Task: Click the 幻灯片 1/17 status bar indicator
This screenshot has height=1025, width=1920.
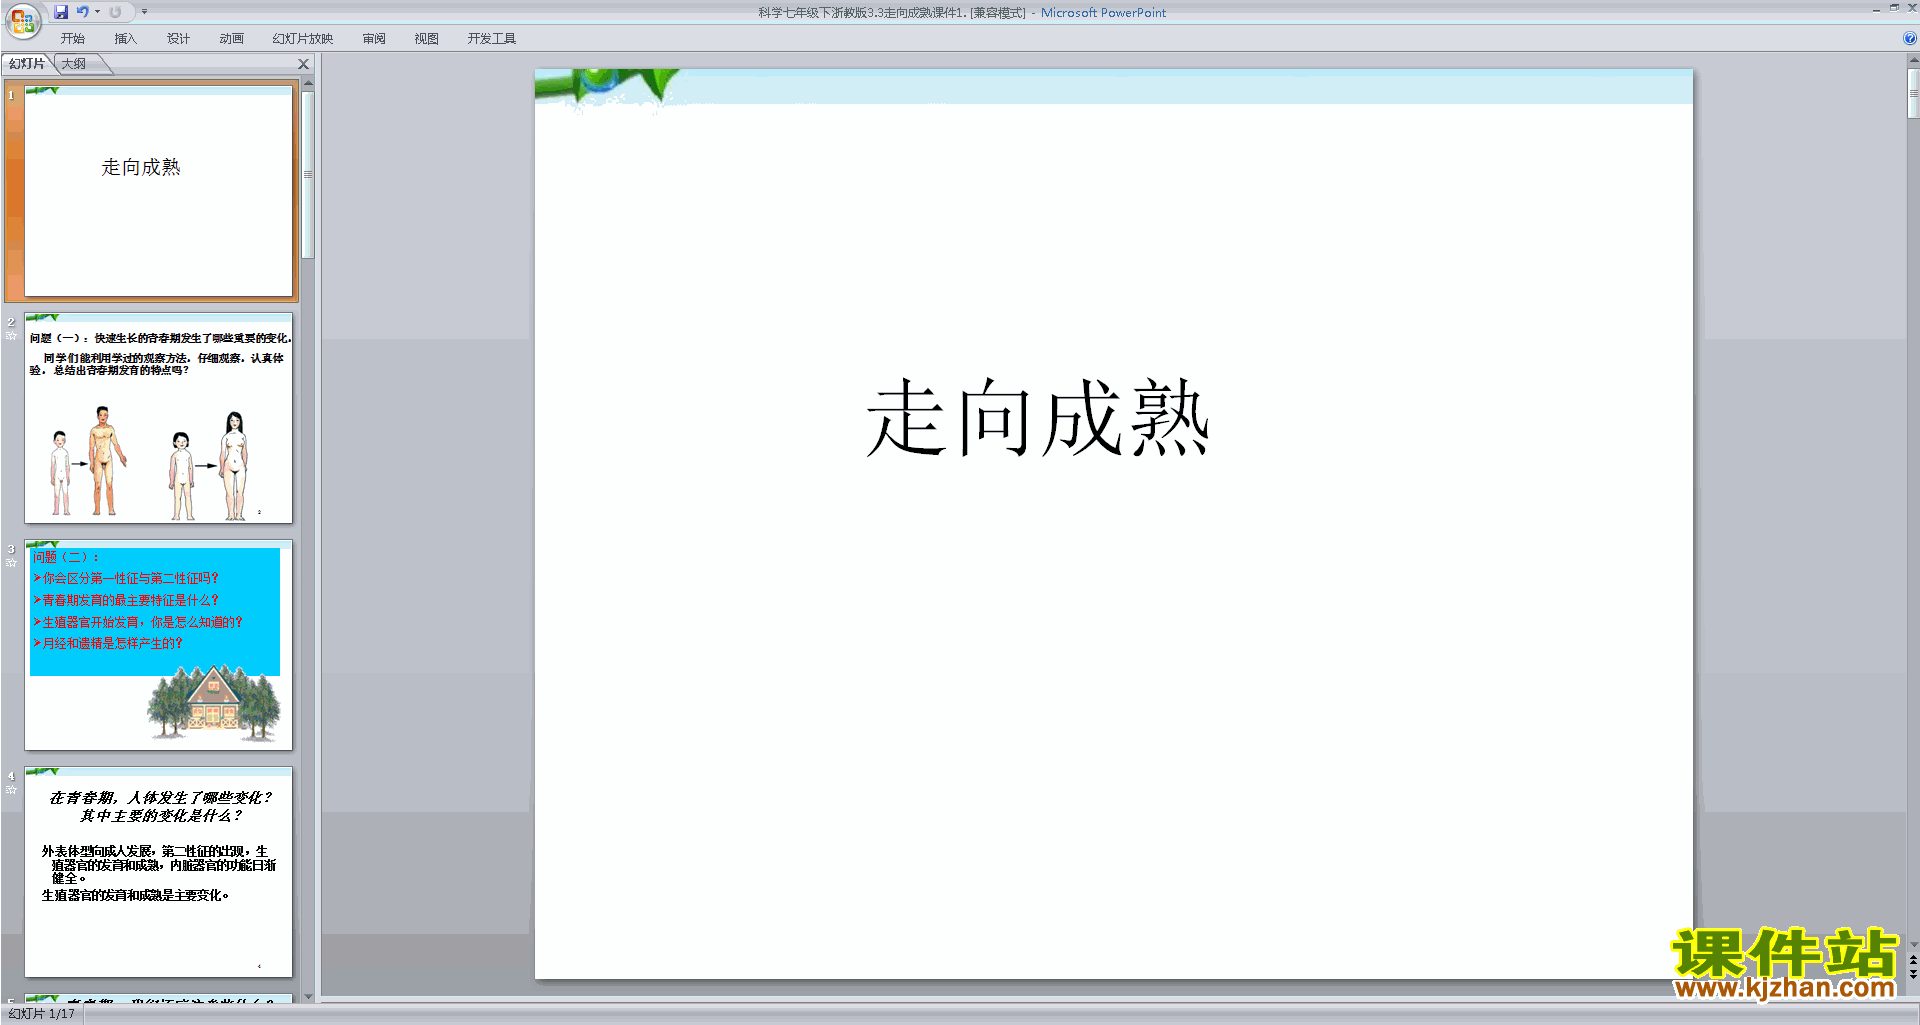Action: pyautogui.click(x=42, y=1014)
